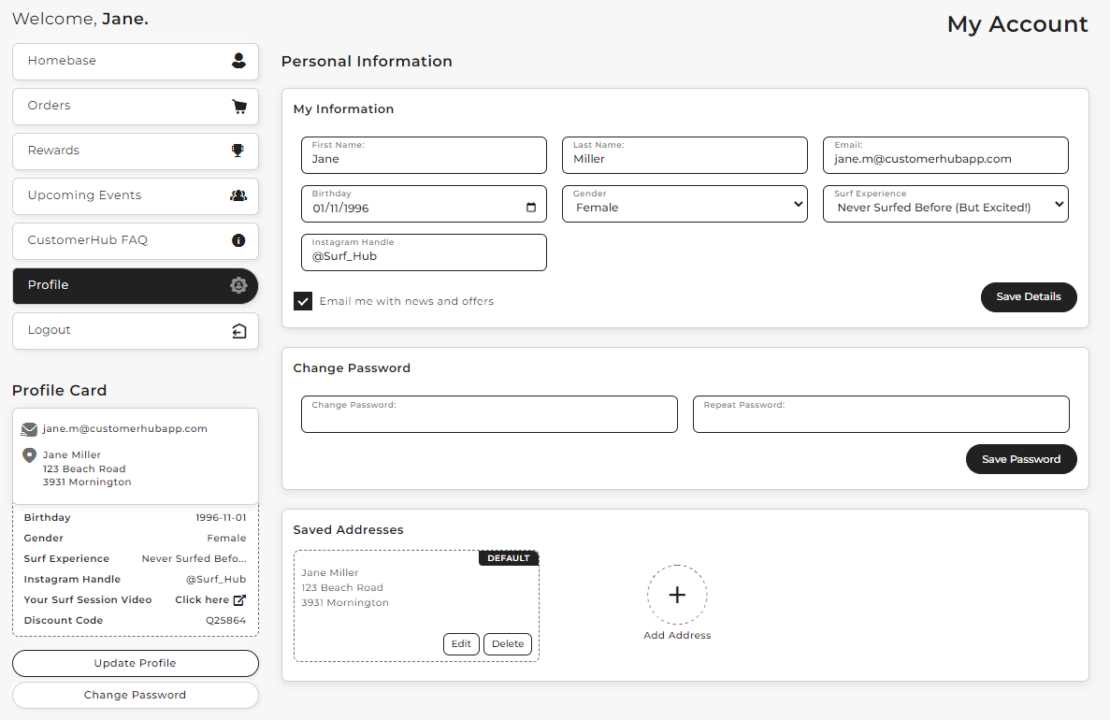The width and height of the screenshot is (1110, 720).
Task: Click the Rewards trophy icon
Action: point(238,151)
